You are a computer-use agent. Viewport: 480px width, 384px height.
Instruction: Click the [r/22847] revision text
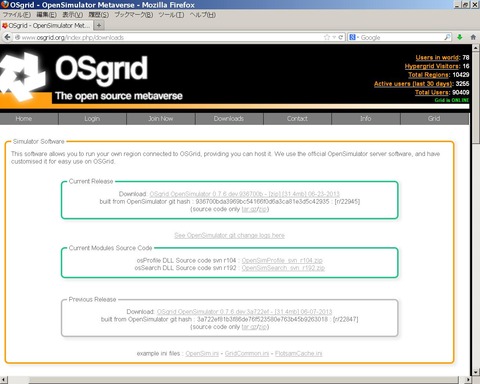point(345,319)
